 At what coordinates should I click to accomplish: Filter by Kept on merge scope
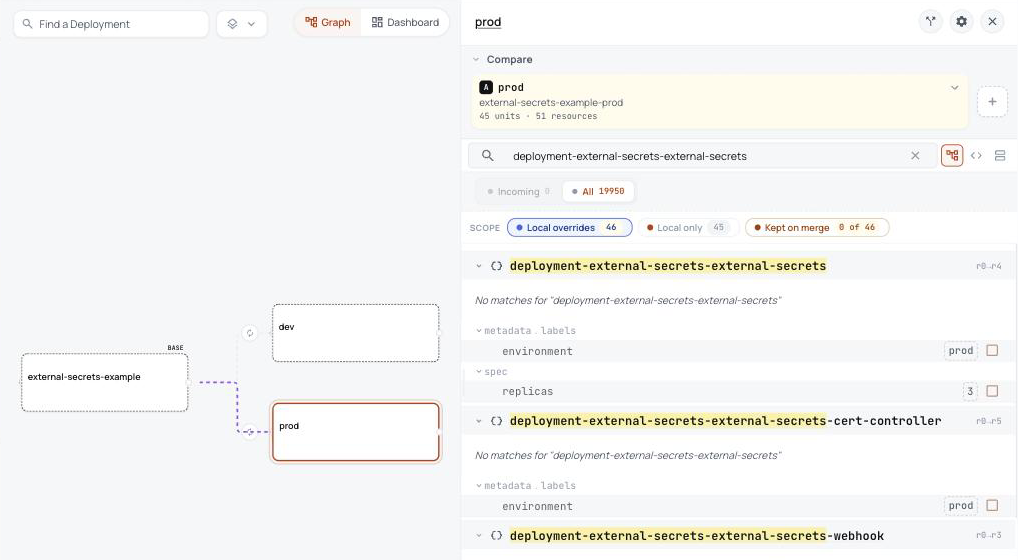[817, 228]
